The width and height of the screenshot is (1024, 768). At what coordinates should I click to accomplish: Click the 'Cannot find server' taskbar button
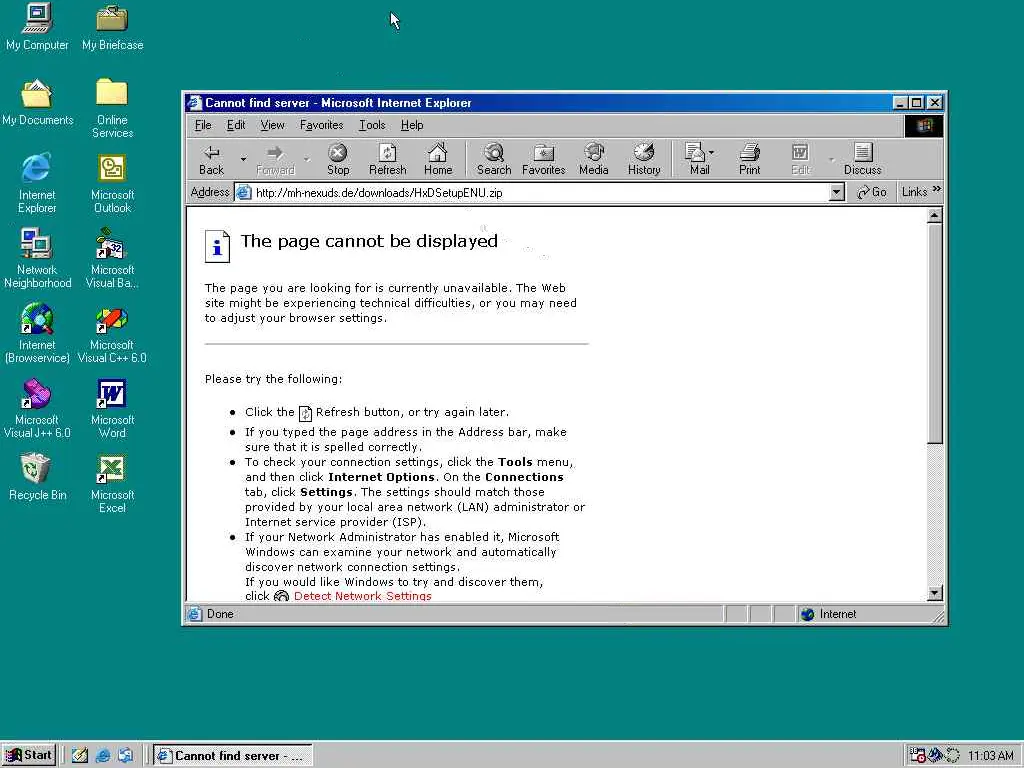pyautogui.click(x=232, y=756)
